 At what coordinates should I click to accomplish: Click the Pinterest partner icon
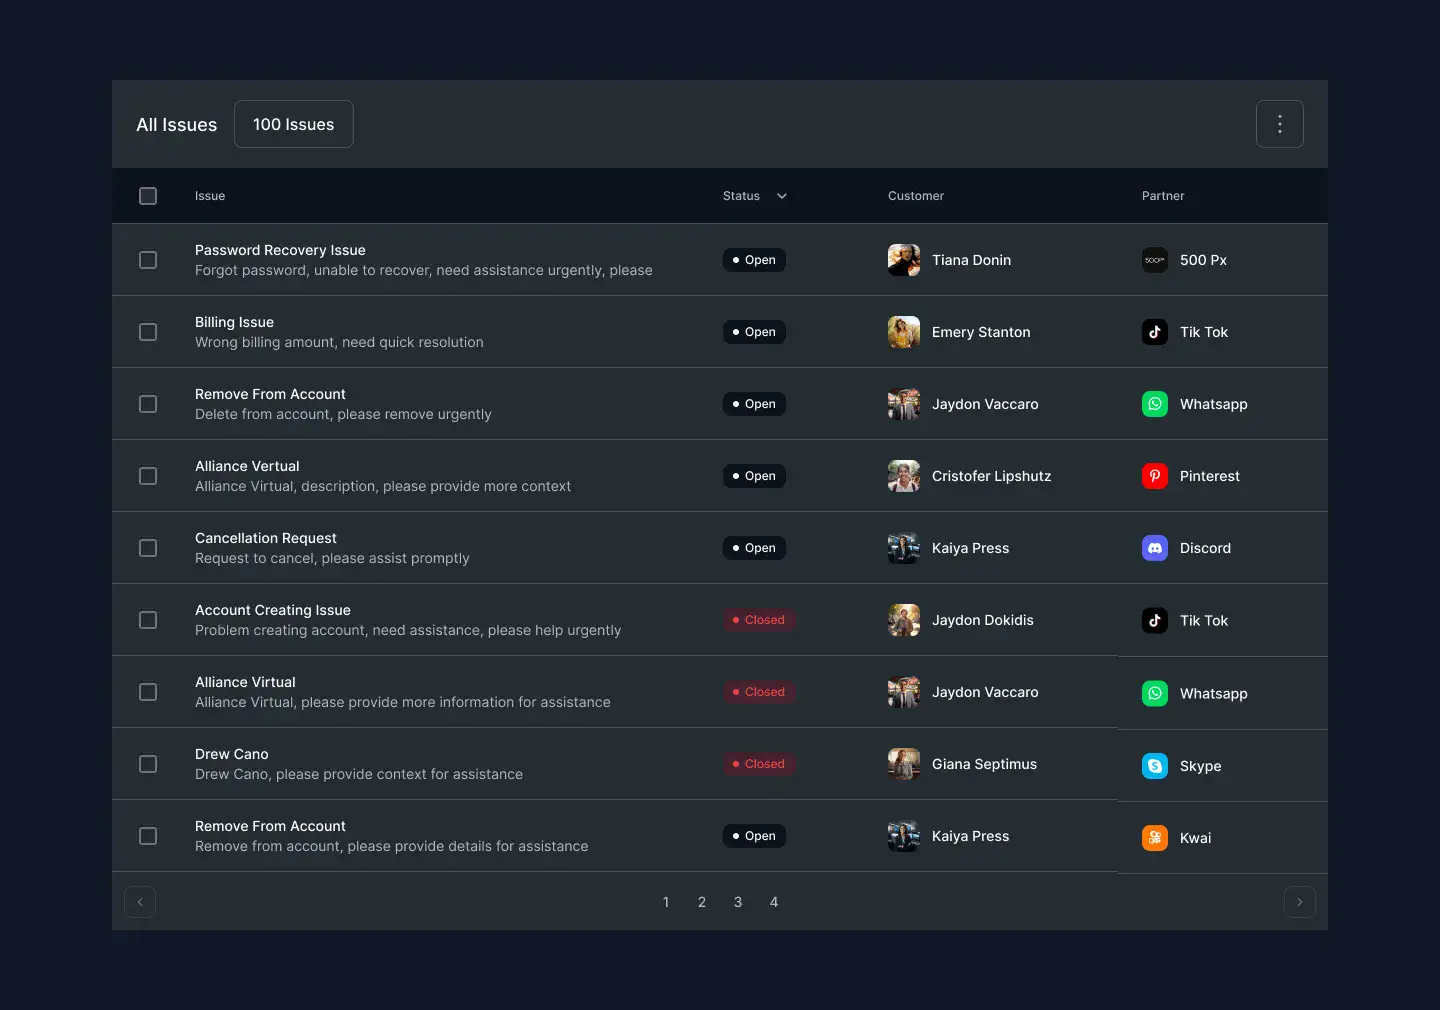[1155, 476]
